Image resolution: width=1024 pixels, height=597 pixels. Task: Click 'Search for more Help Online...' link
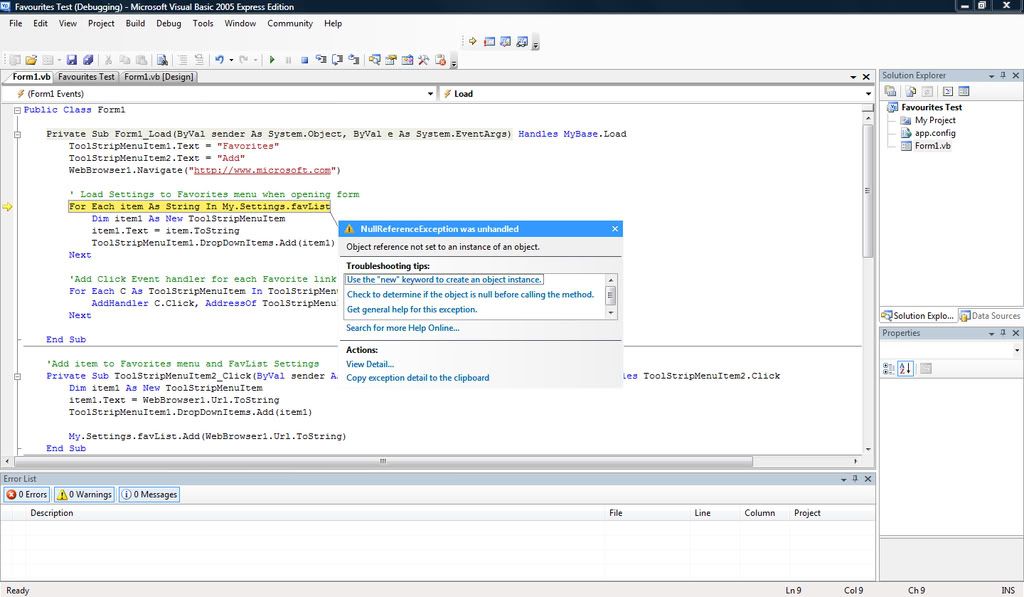click(402, 328)
